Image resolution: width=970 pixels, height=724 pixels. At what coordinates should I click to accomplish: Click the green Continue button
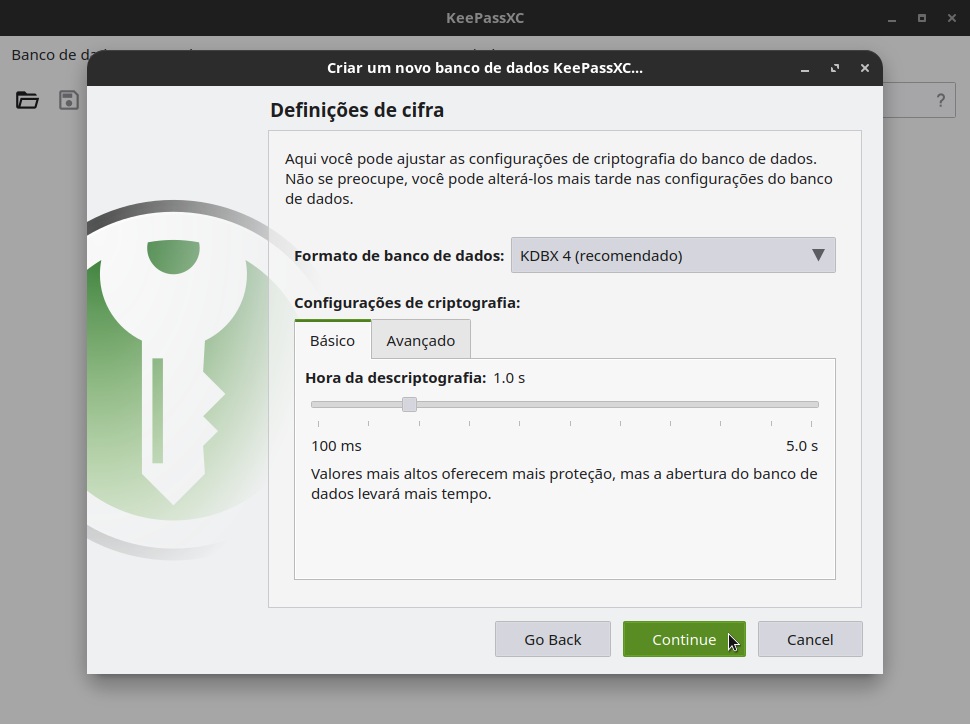tap(684, 639)
